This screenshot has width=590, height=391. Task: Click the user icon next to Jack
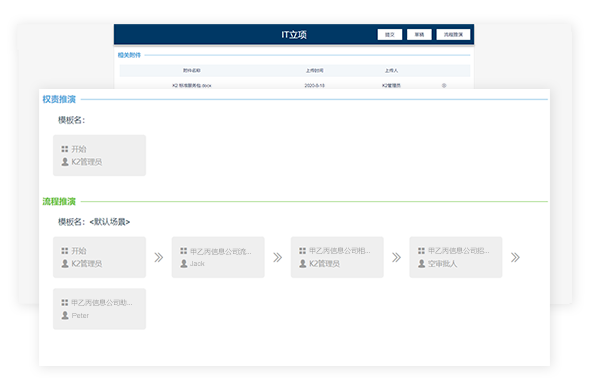click(x=184, y=263)
